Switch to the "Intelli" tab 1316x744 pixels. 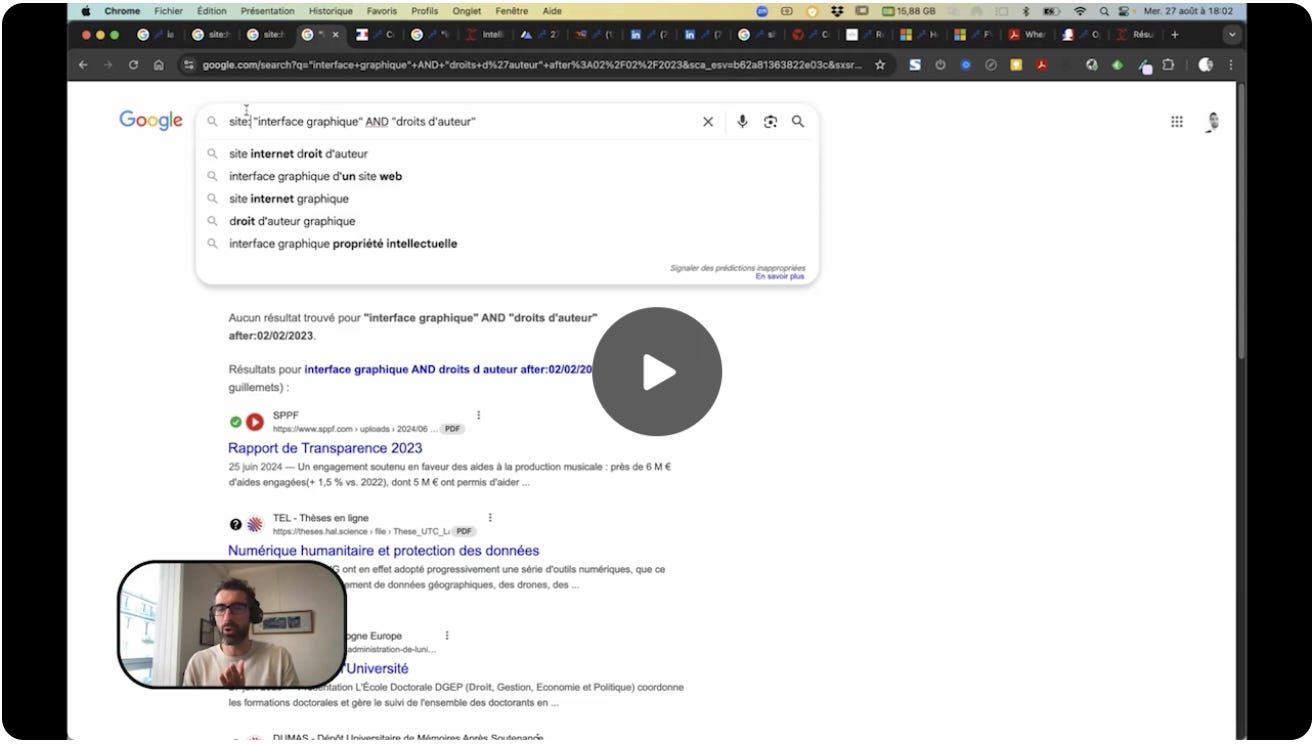(486, 34)
